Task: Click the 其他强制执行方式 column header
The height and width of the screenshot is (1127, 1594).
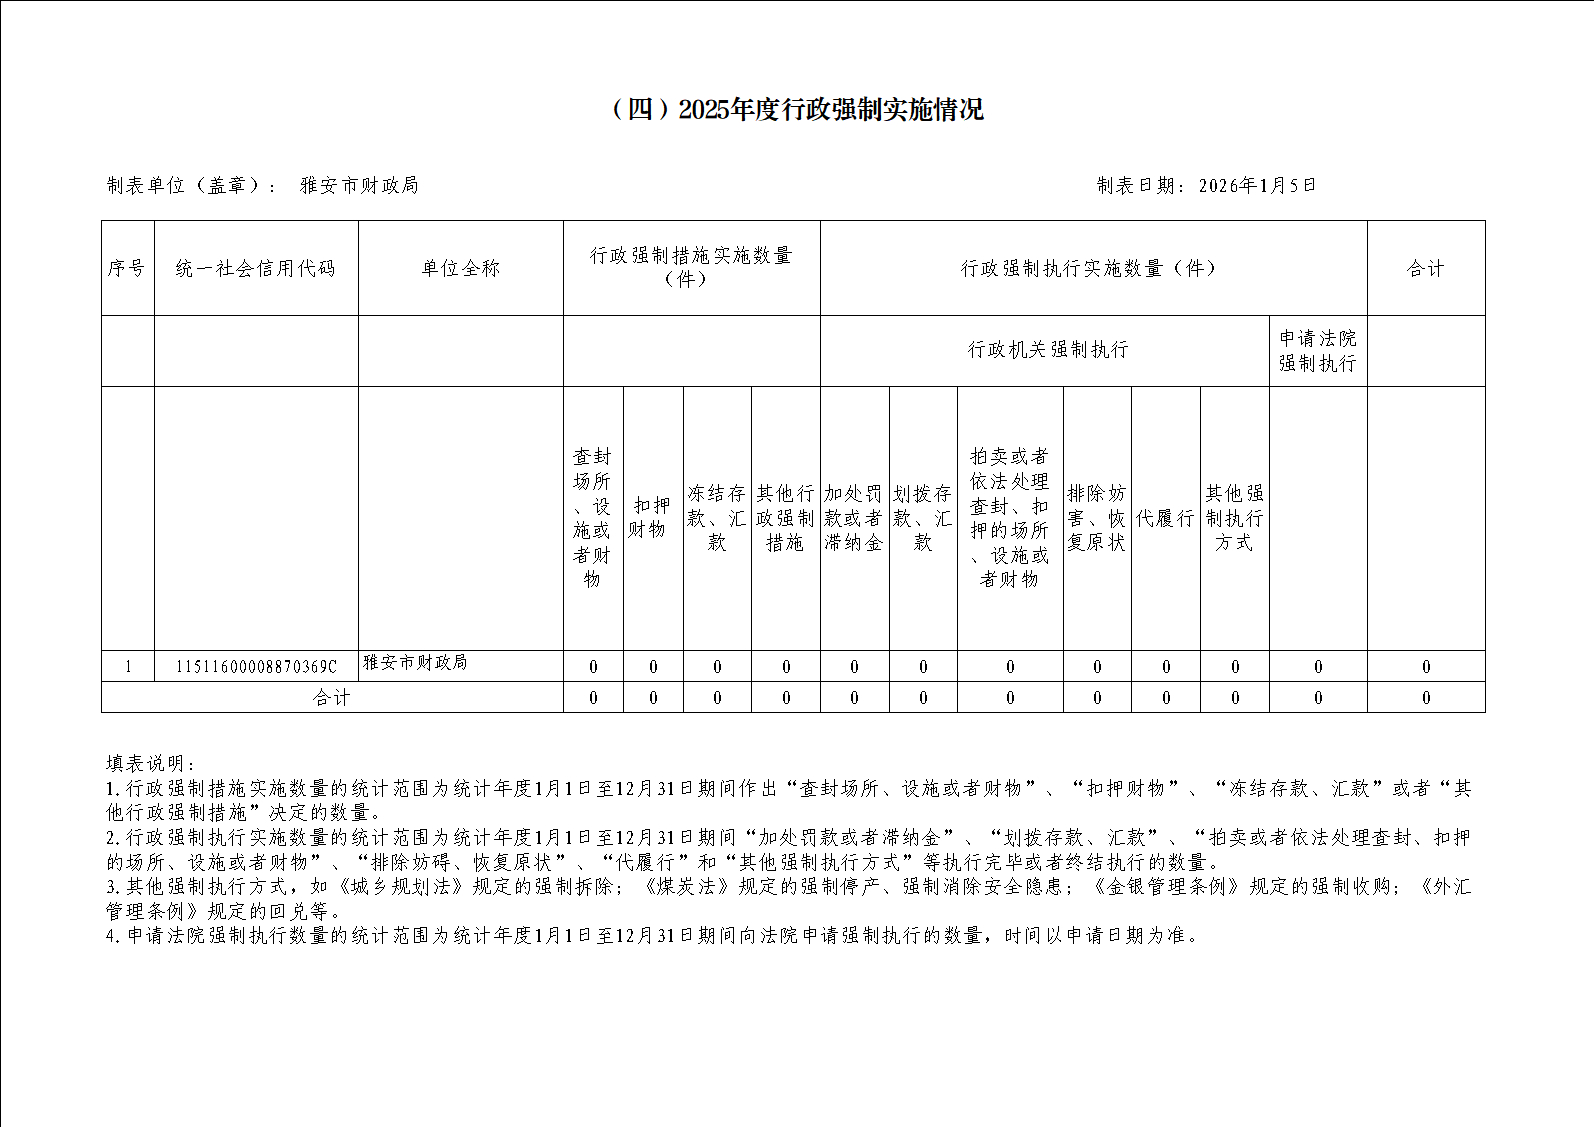Action: click(x=1235, y=518)
